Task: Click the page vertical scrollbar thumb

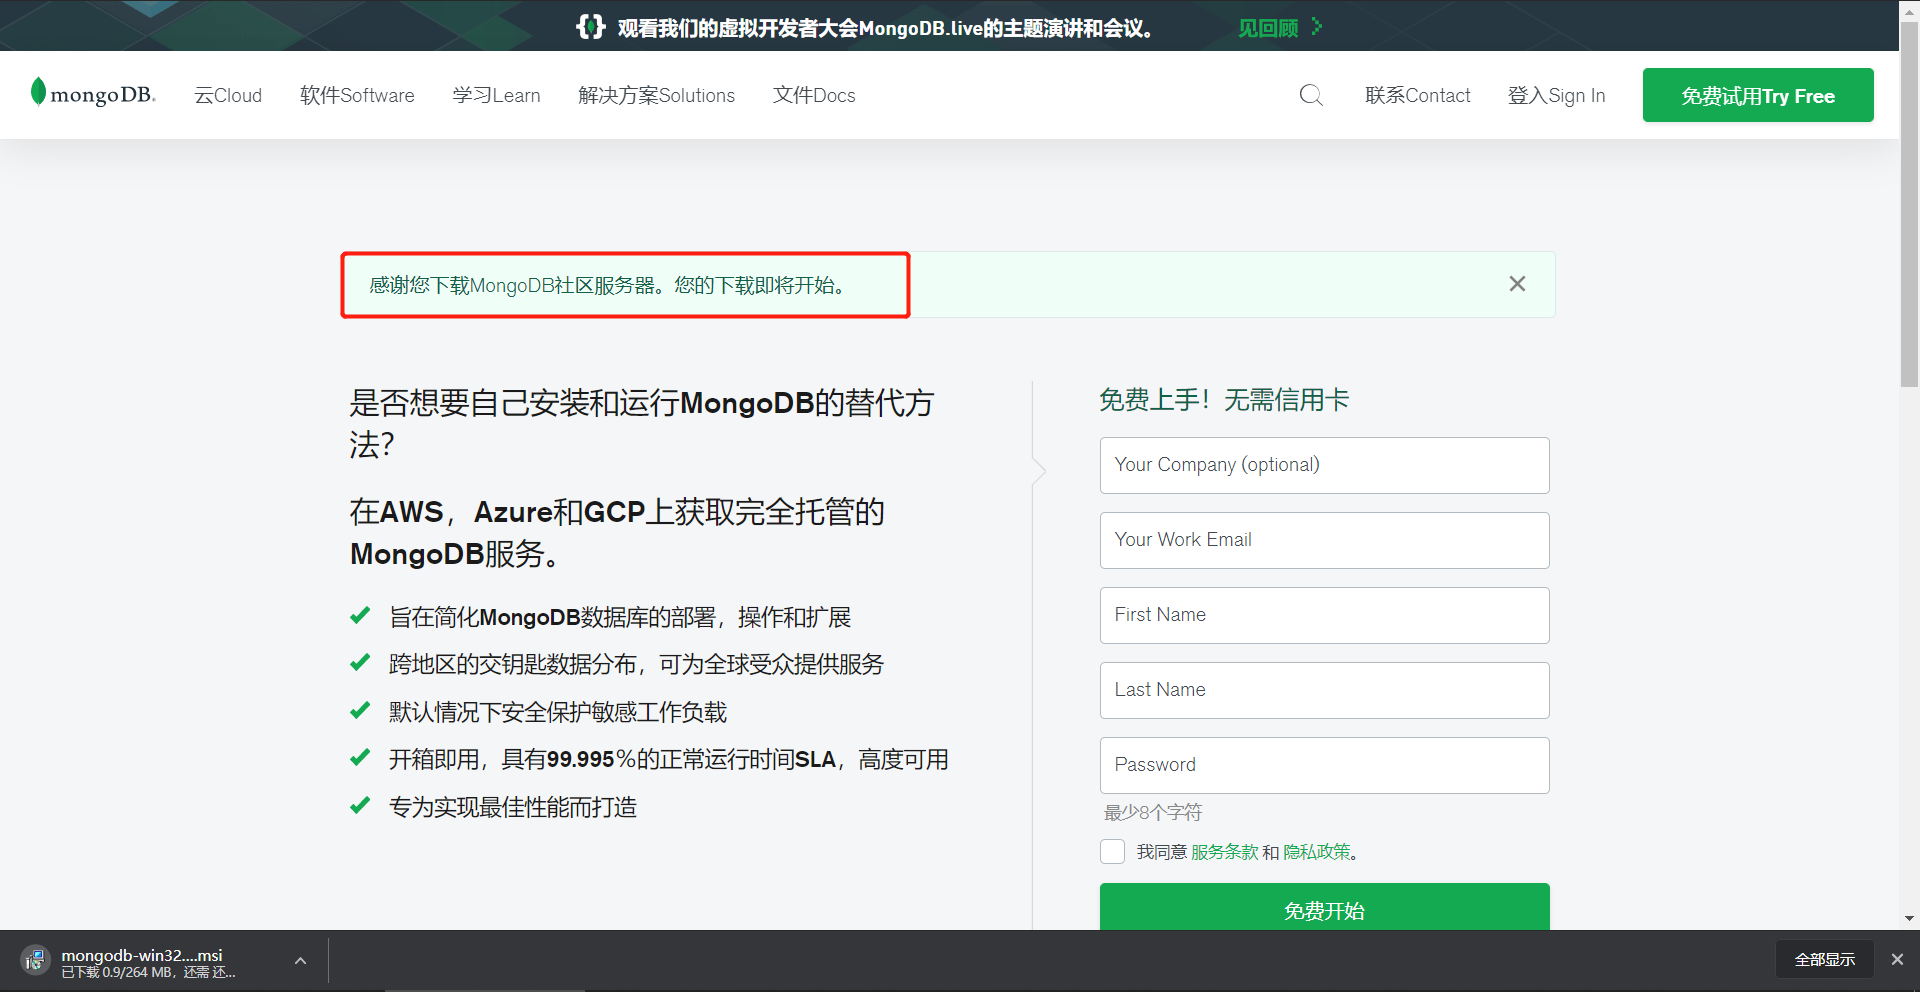Action: point(1909,205)
